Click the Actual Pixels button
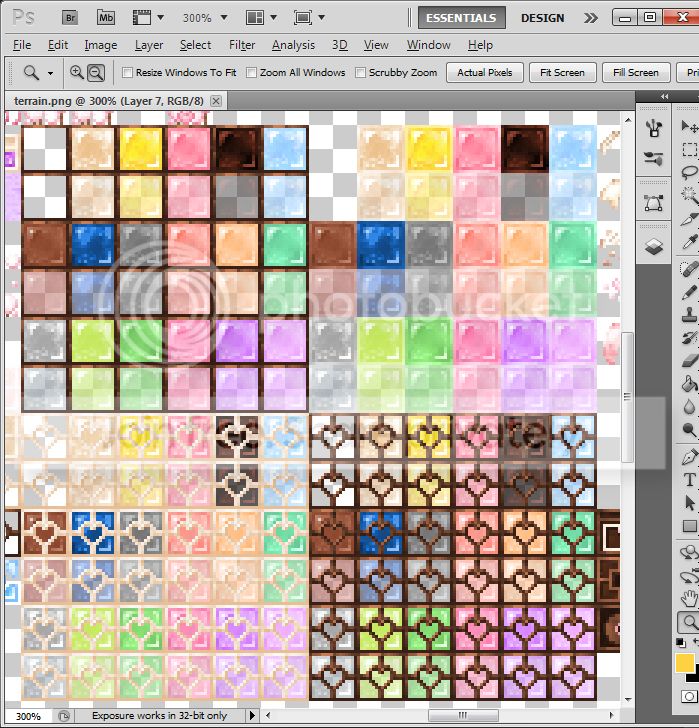699x728 pixels. pyautogui.click(x=485, y=73)
